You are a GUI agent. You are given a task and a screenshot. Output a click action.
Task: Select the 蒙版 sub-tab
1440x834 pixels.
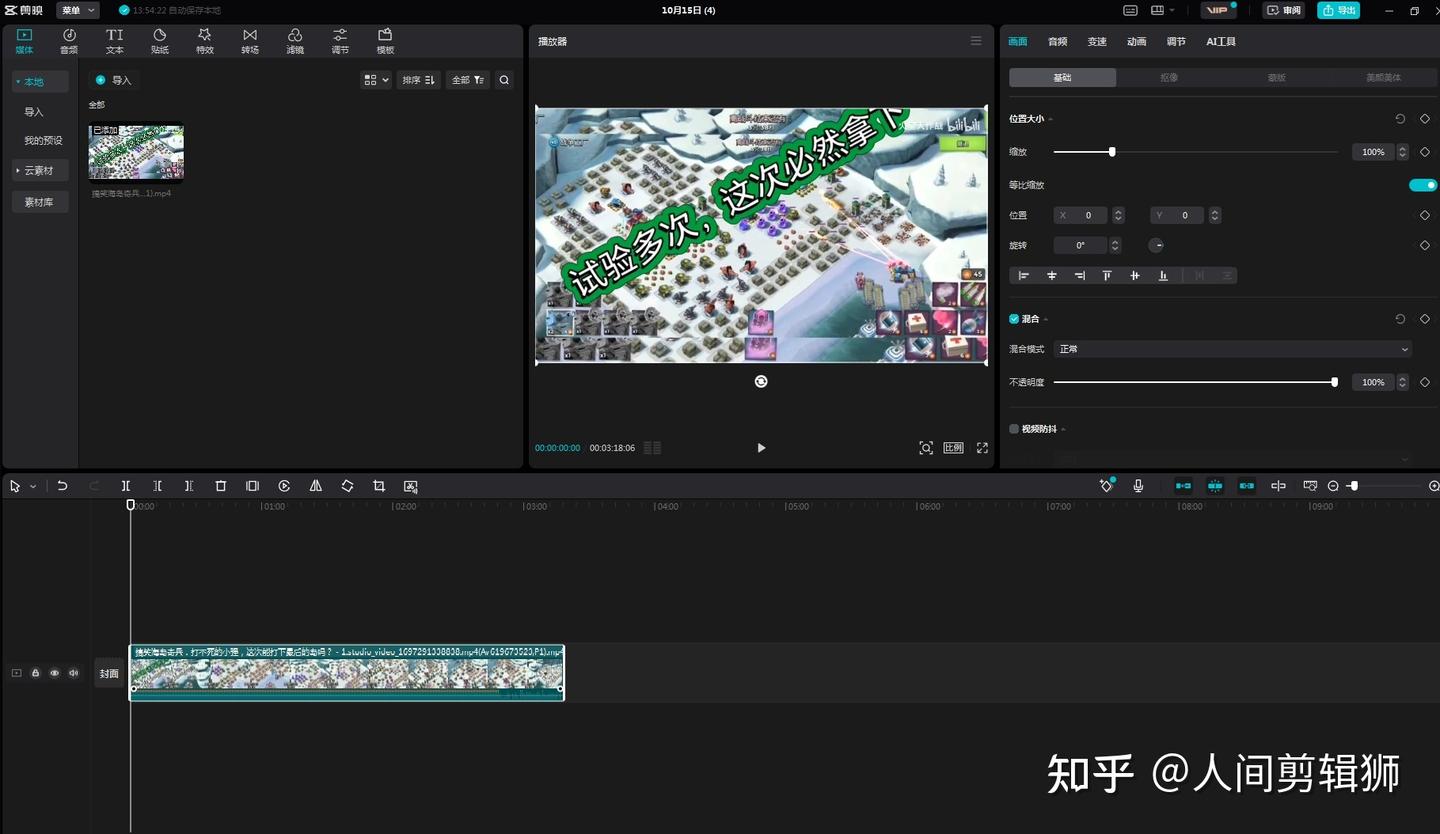(x=1277, y=77)
